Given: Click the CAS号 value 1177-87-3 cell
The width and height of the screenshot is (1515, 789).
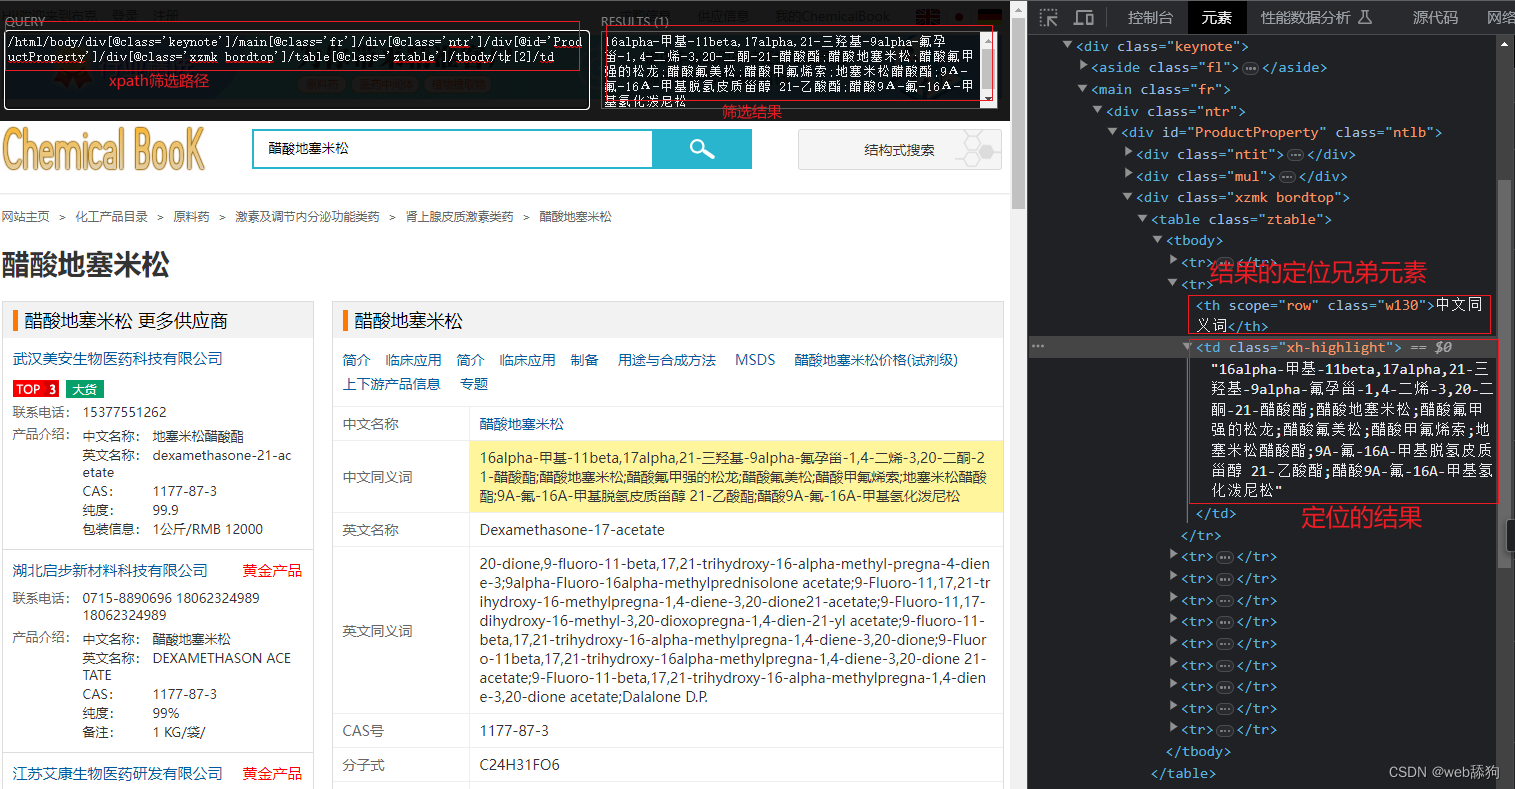Looking at the screenshot, I should 736,731.
